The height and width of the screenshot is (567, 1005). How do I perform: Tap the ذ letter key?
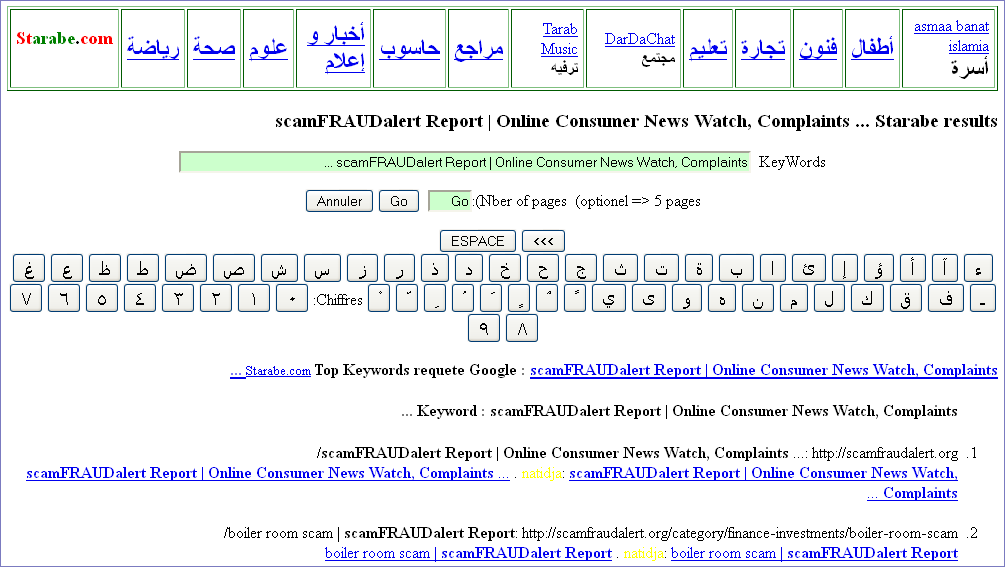[435, 268]
